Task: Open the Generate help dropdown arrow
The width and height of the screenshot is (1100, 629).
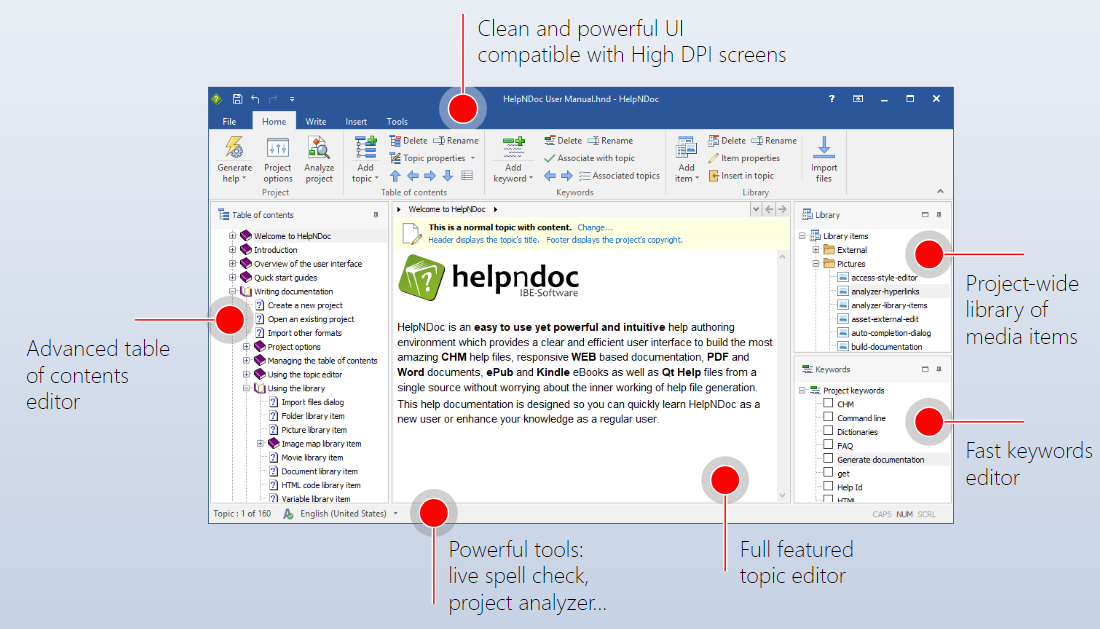Action: 244,180
